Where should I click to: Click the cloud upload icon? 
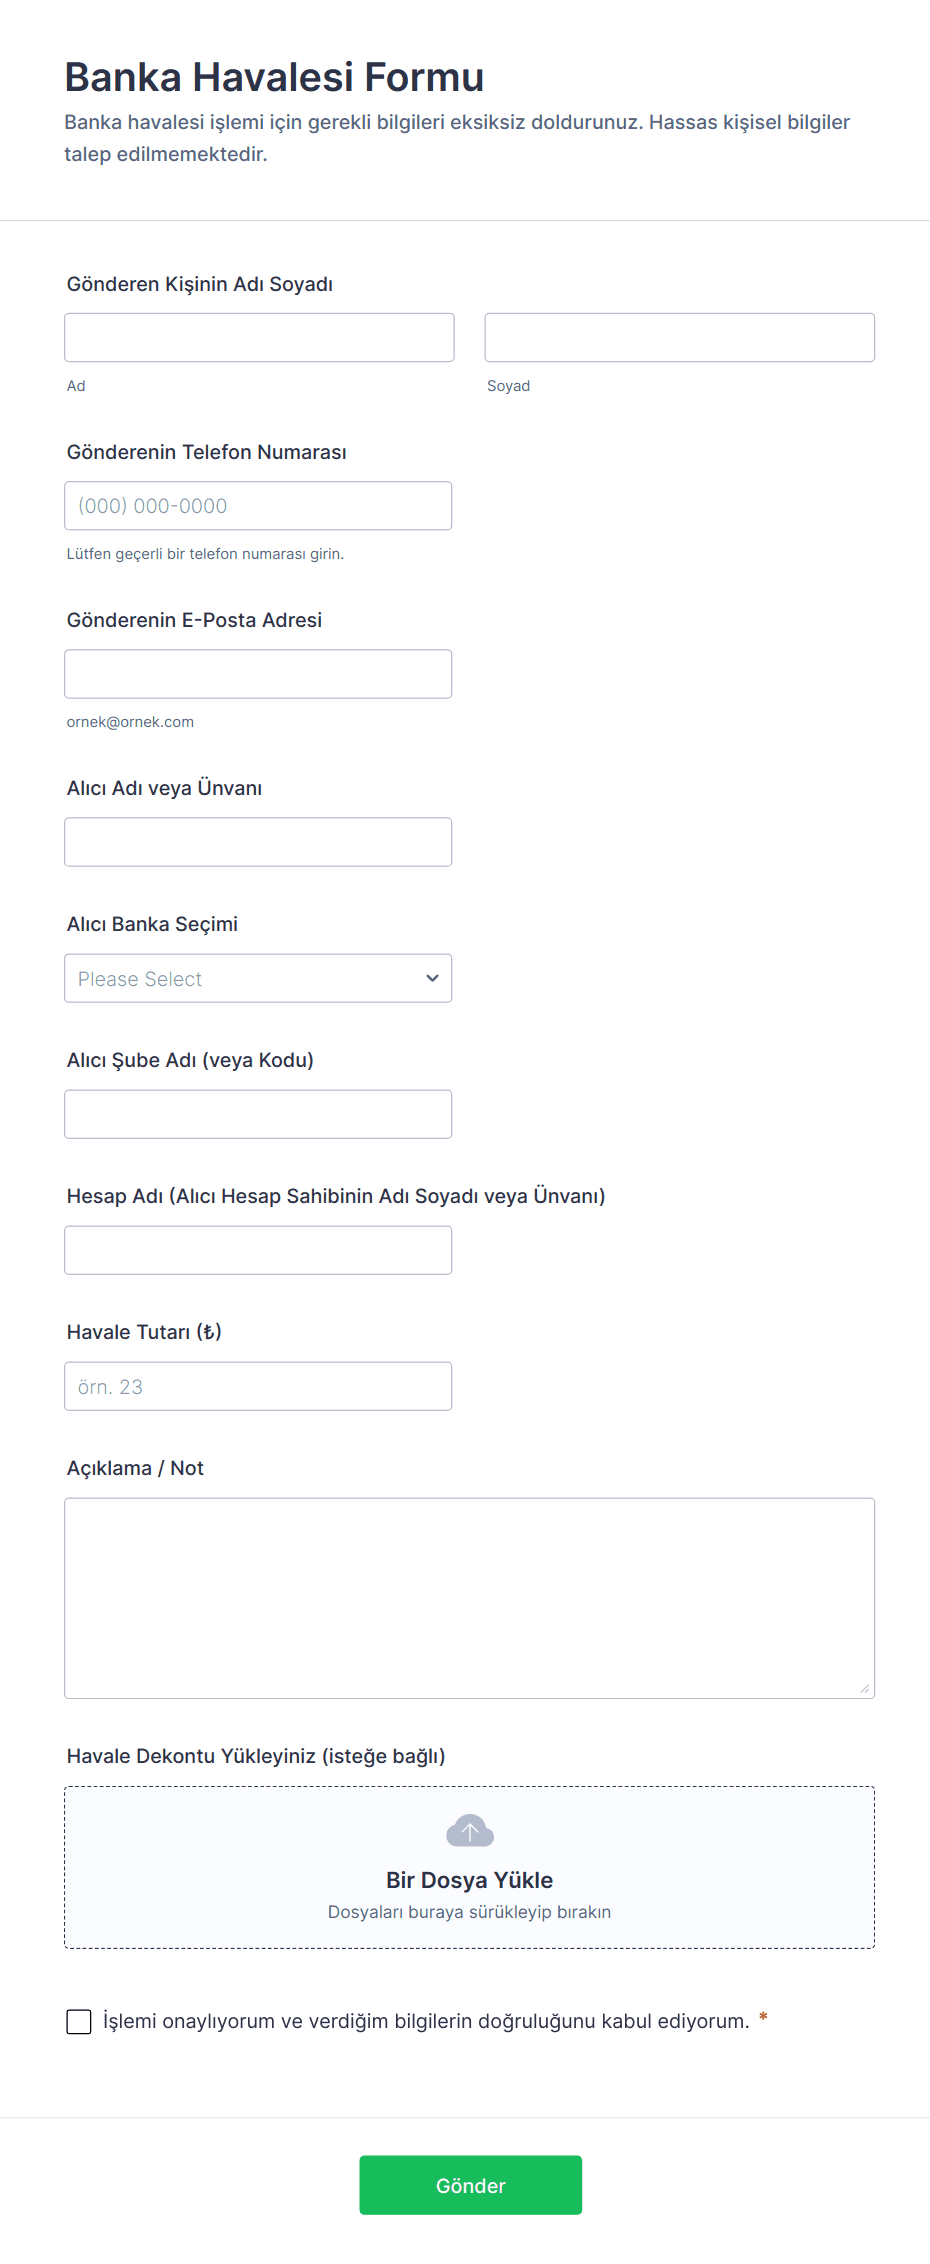click(x=469, y=1831)
